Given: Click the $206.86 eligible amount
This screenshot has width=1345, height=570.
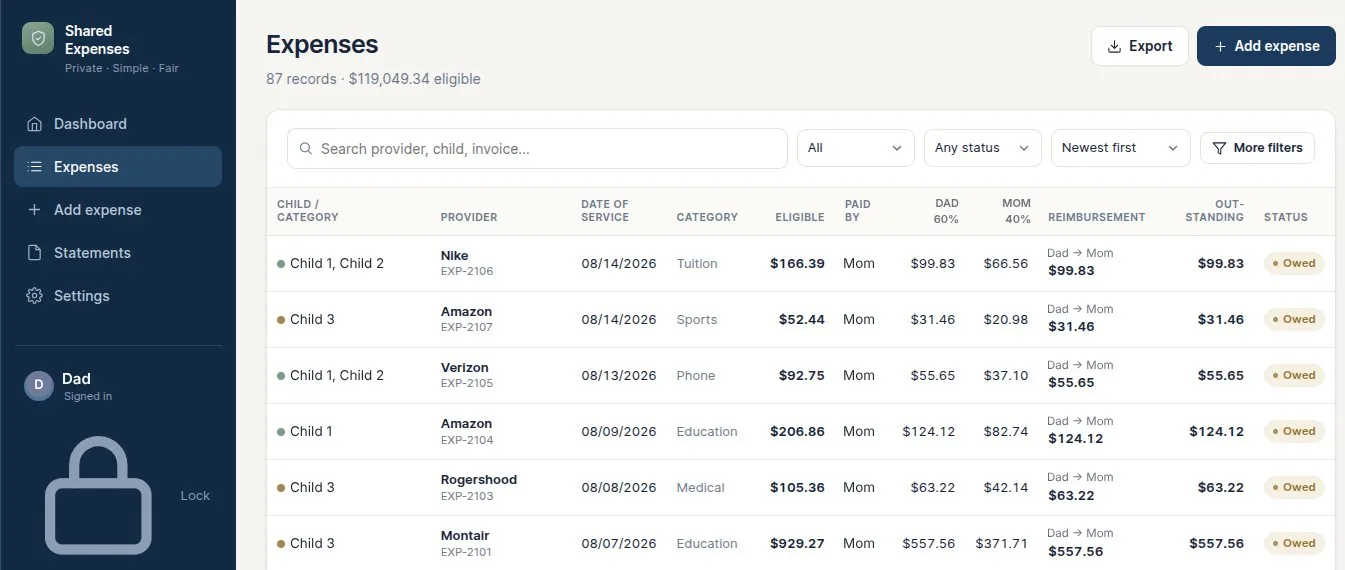Looking at the screenshot, I should 797,432.
